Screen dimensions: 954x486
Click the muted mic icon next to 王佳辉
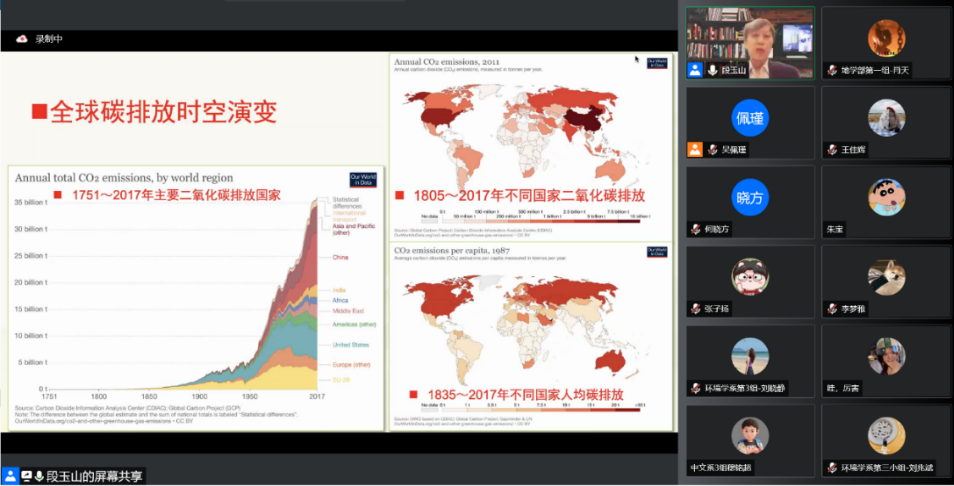point(831,150)
